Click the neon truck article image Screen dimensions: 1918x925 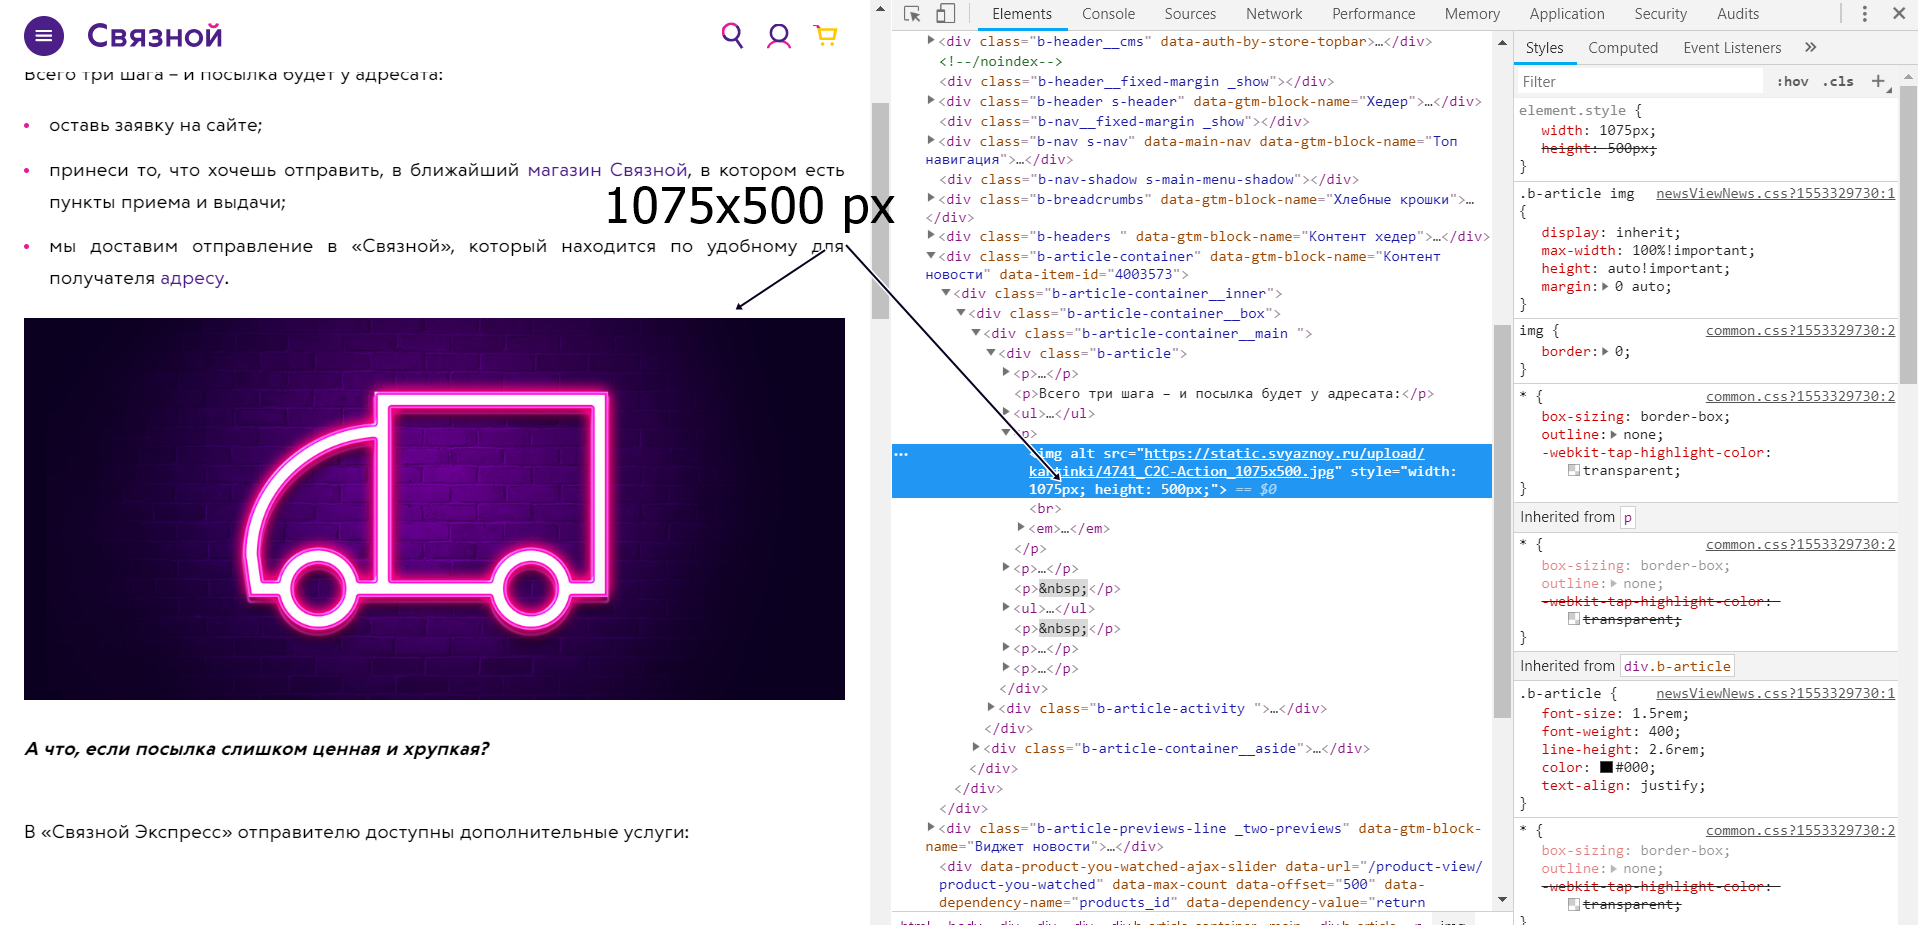click(434, 509)
